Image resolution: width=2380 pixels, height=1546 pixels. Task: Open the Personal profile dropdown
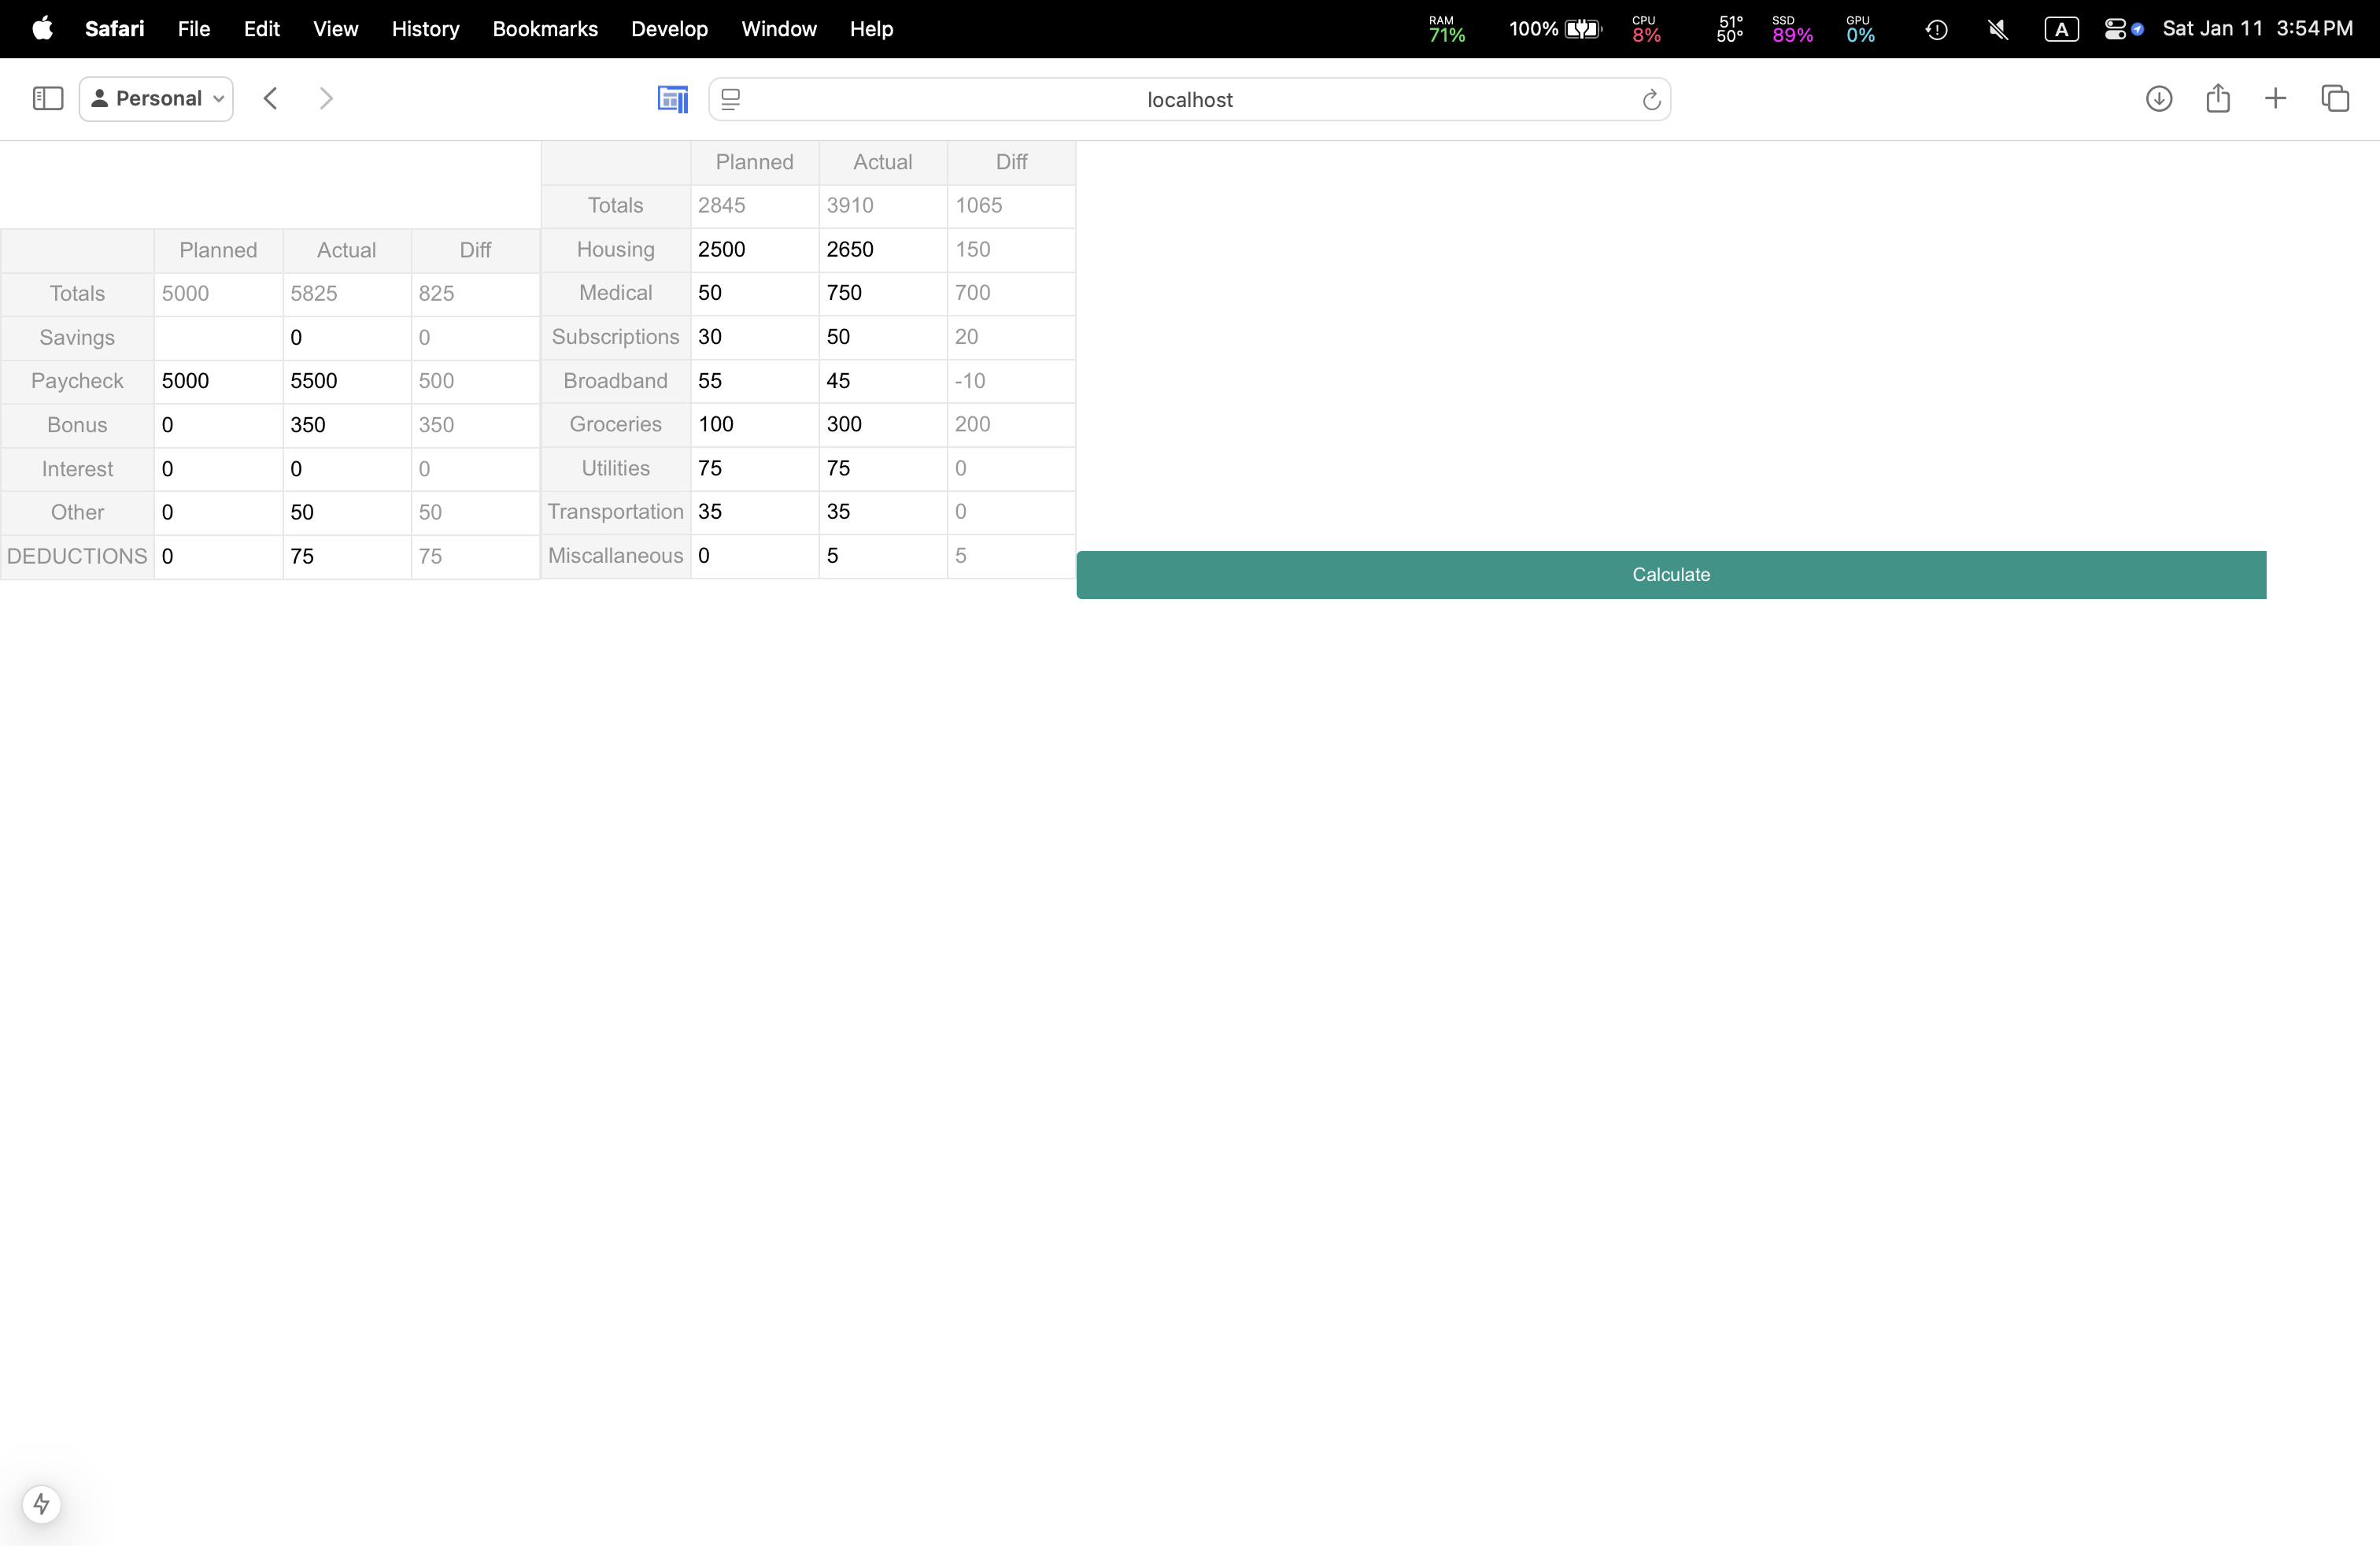(156, 98)
